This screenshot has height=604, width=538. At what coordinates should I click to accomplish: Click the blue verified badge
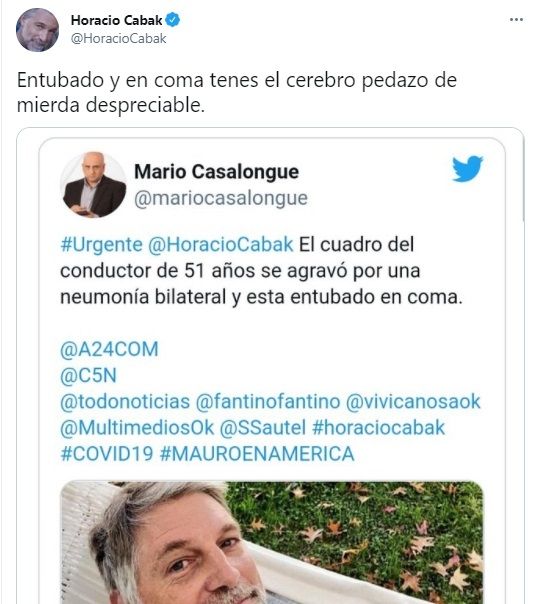click(173, 20)
